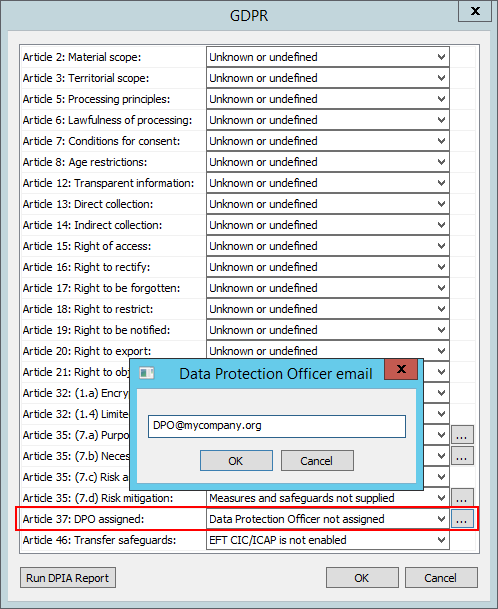Expand Article 37 DPO assigned dropdown
Screen dimensions: 498x609
(328, 519)
